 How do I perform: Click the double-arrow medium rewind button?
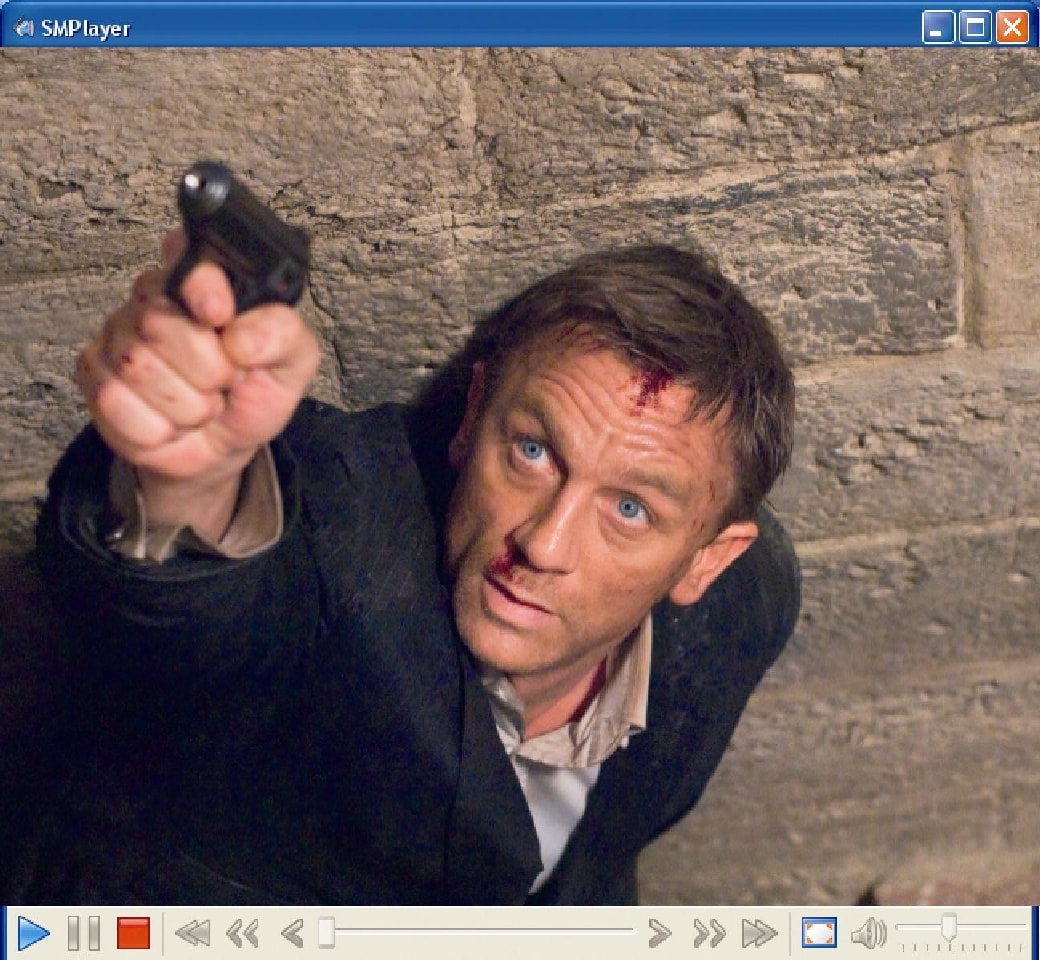point(243,934)
